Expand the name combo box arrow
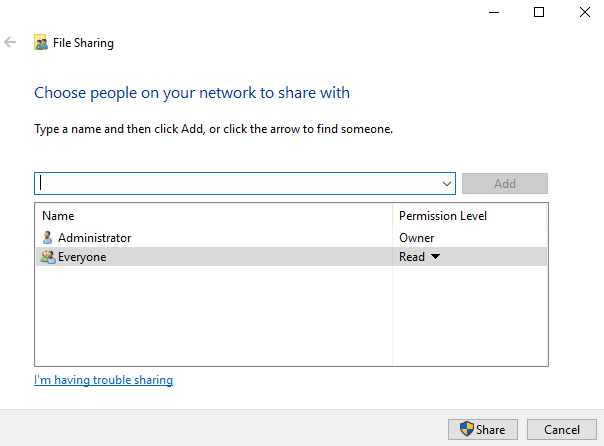 447,184
